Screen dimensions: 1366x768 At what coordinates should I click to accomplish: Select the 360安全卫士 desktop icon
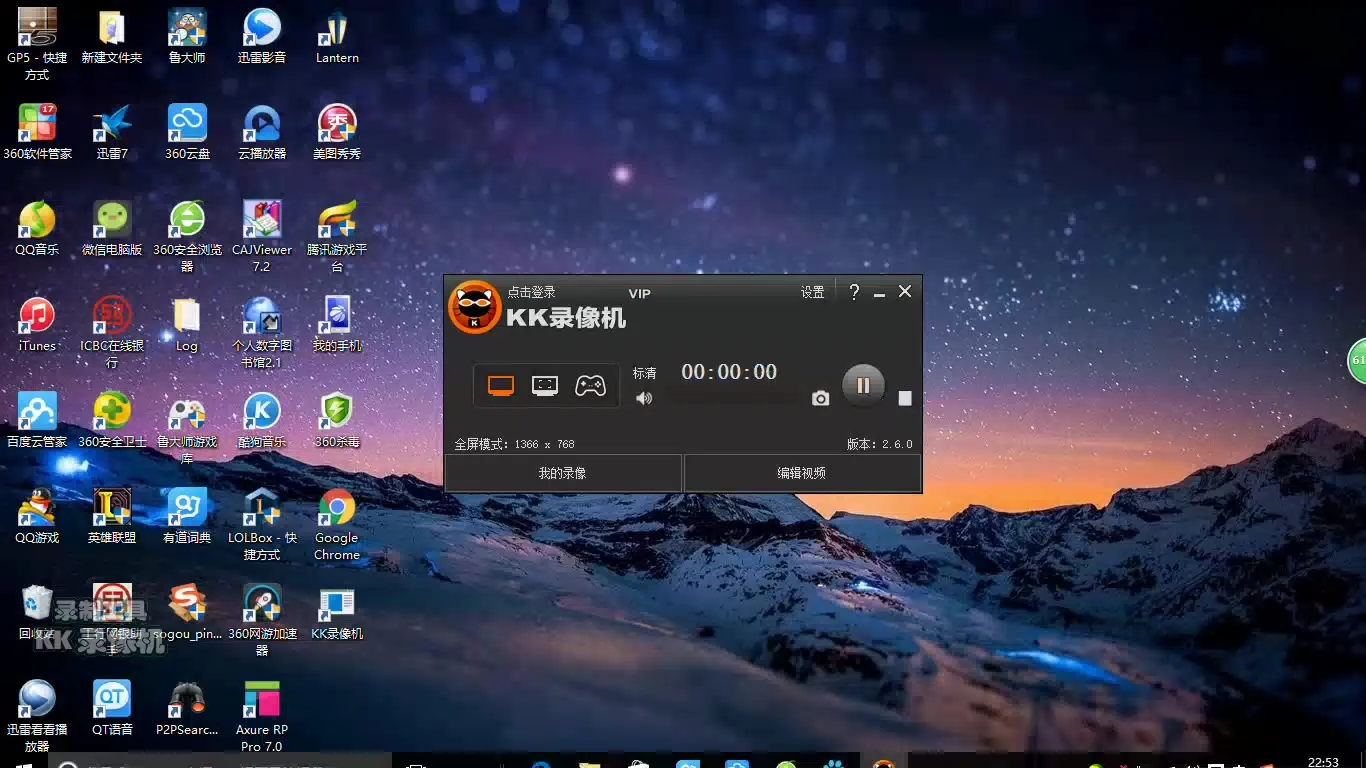coord(112,420)
